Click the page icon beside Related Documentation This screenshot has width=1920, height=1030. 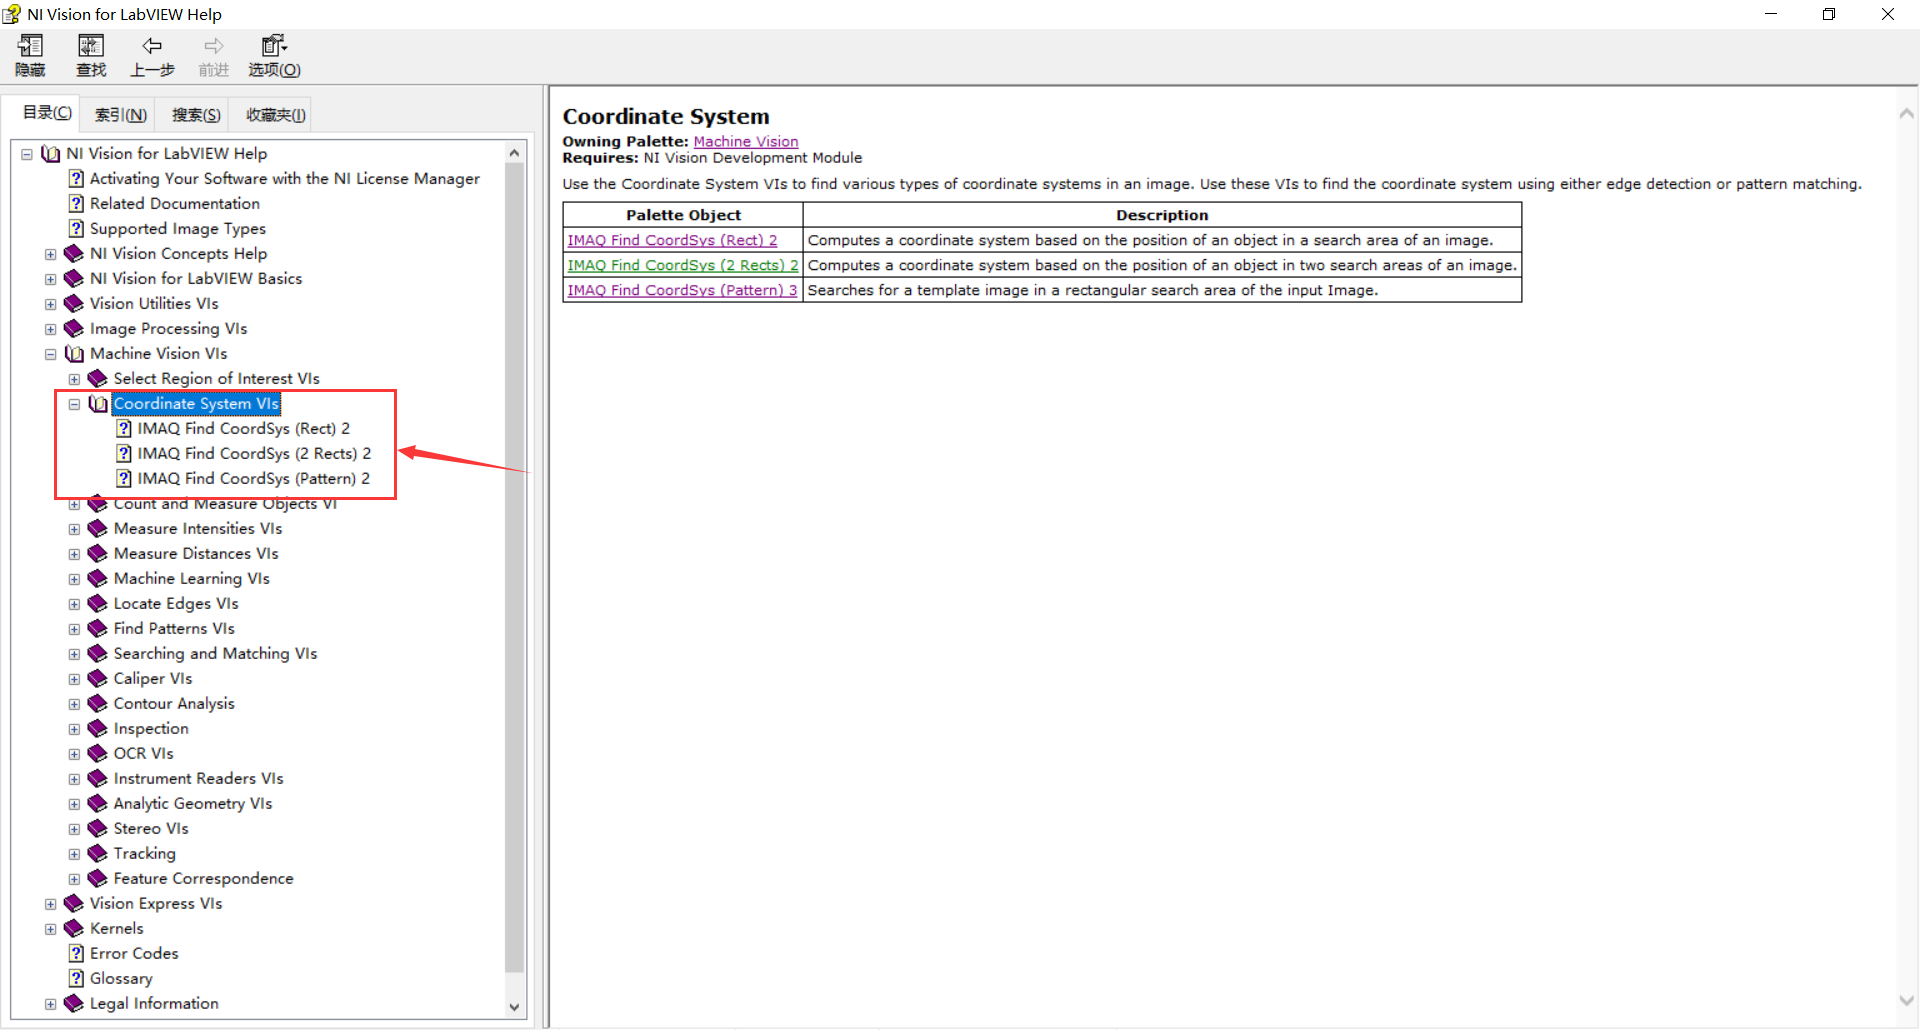tap(76, 204)
